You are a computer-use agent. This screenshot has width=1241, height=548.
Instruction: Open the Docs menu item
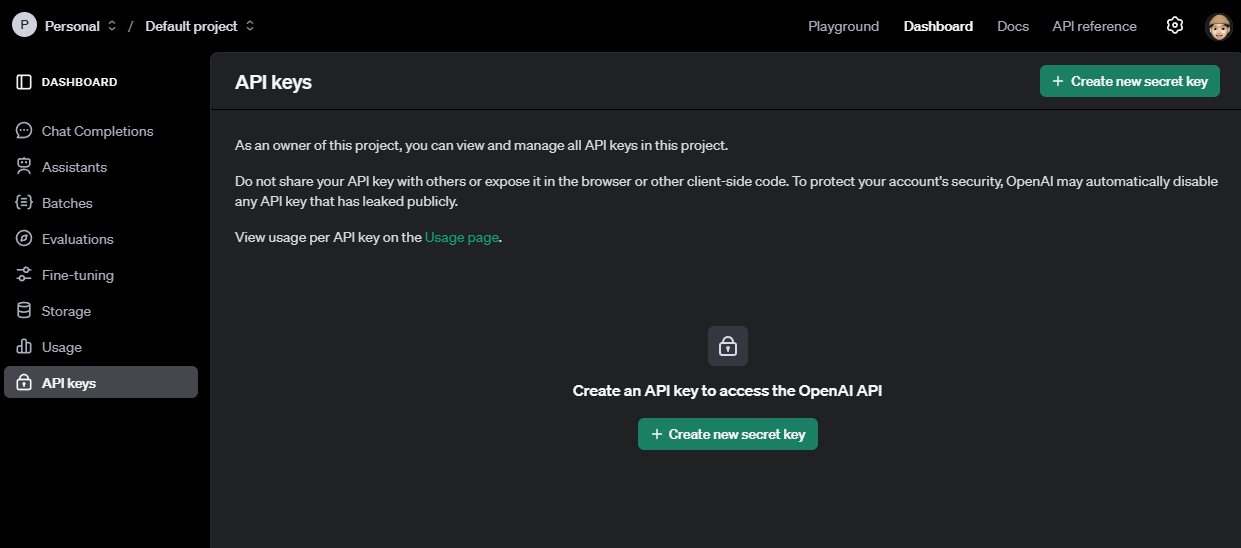click(1013, 26)
